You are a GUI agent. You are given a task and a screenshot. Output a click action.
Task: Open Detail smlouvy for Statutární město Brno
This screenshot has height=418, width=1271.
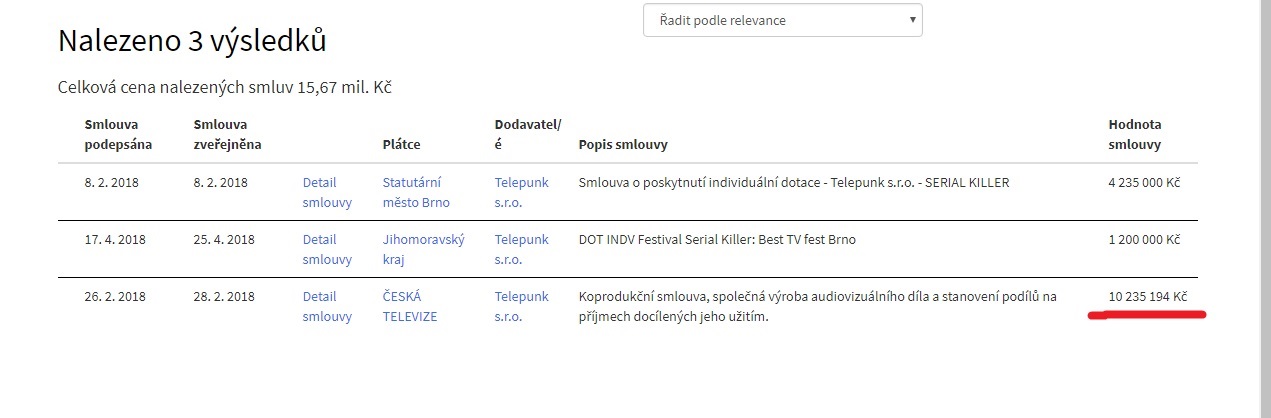(x=327, y=193)
